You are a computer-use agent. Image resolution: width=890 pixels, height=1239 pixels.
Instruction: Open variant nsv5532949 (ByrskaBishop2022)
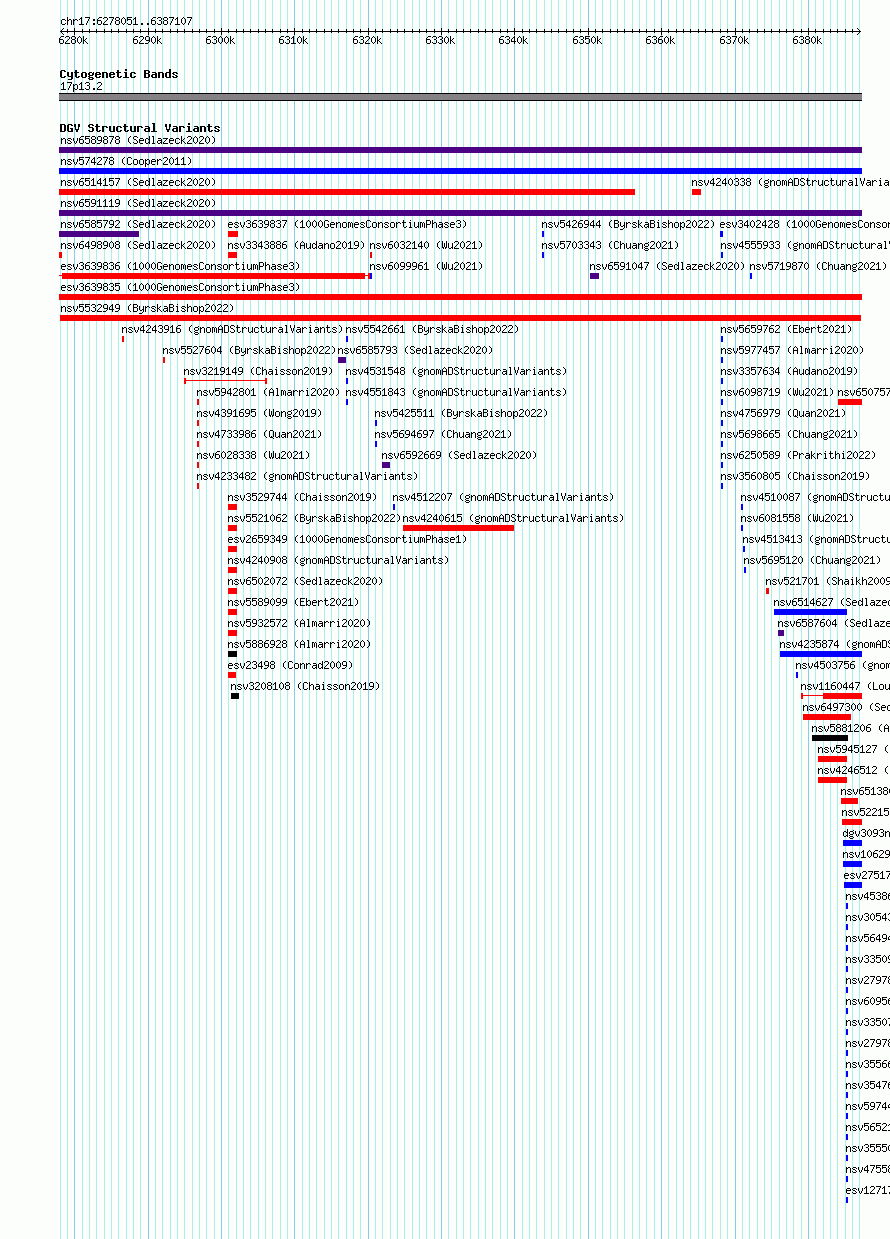point(147,308)
